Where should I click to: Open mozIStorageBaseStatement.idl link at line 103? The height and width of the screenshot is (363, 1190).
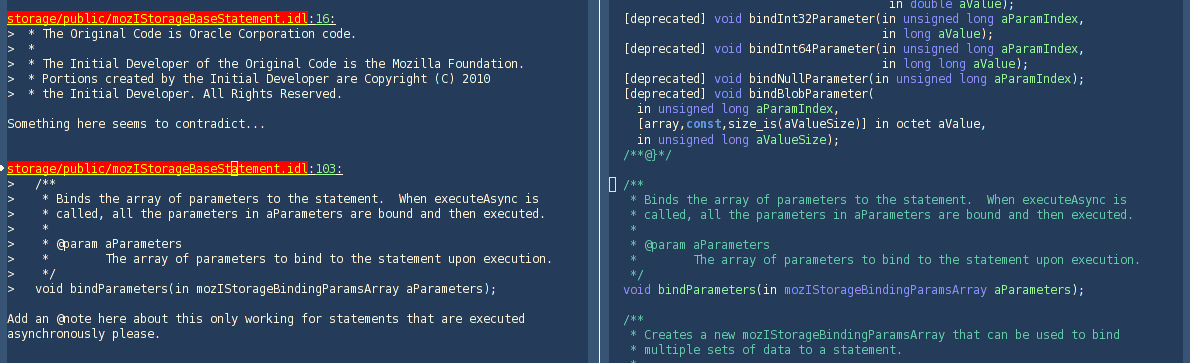click(x=158, y=169)
